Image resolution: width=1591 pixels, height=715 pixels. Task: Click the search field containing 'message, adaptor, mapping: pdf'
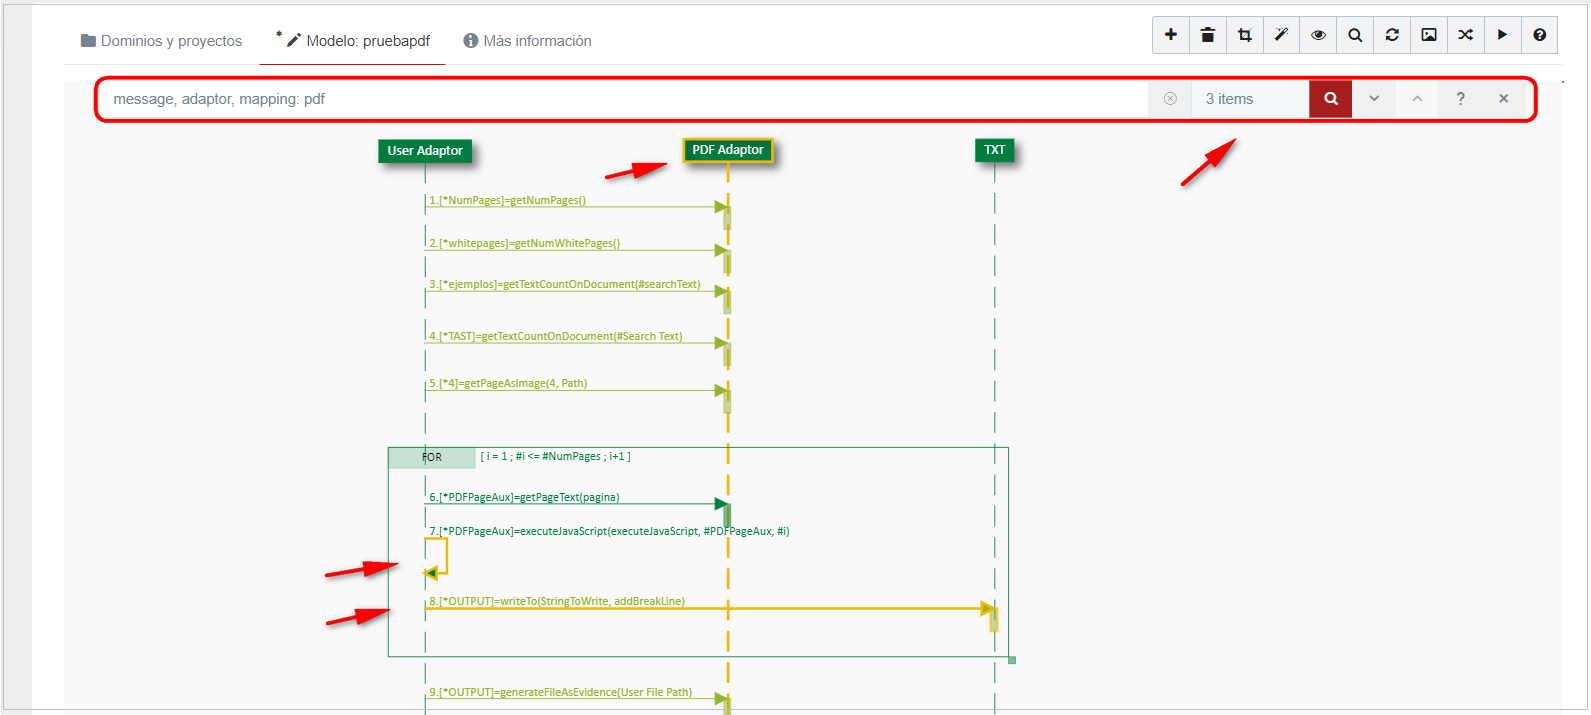620,99
